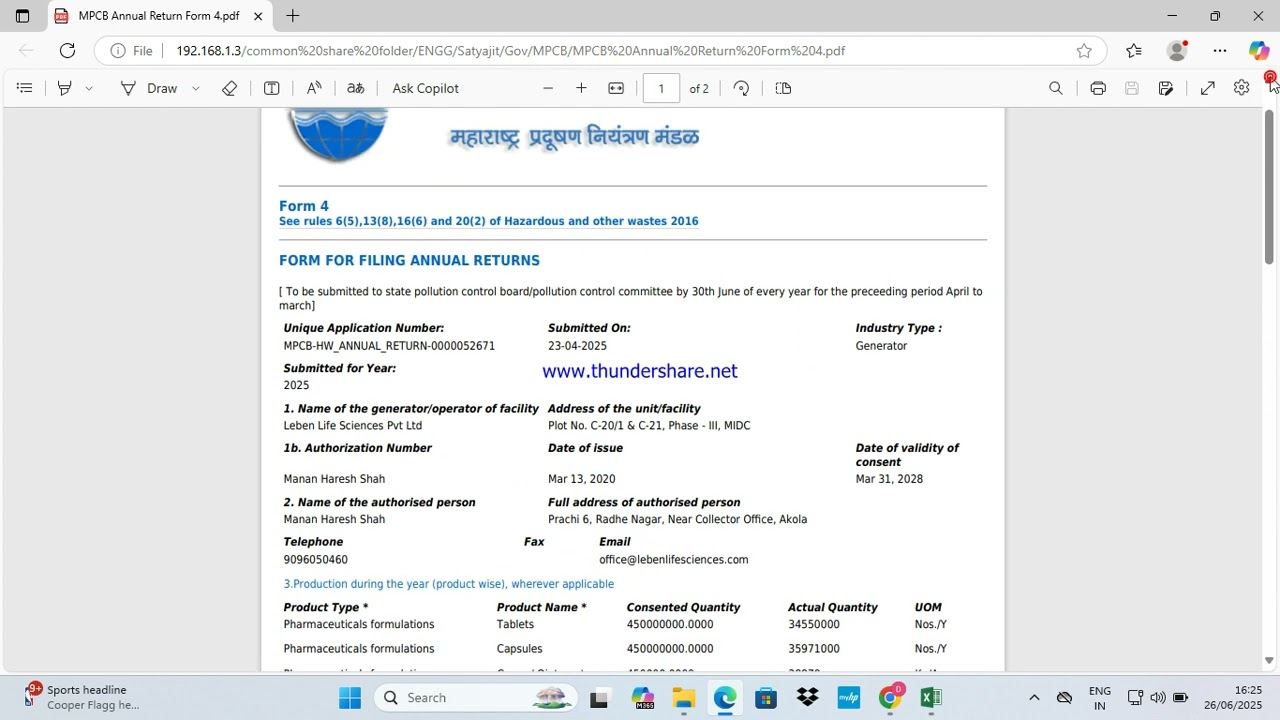1280x720 pixels.
Task: Click the scrollbar down arrow
Action: [1269, 660]
